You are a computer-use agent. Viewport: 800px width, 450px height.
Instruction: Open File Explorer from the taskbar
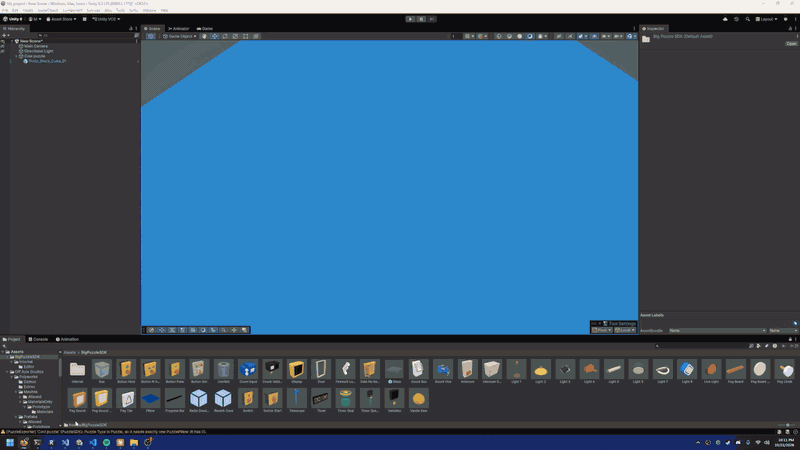[134, 442]
